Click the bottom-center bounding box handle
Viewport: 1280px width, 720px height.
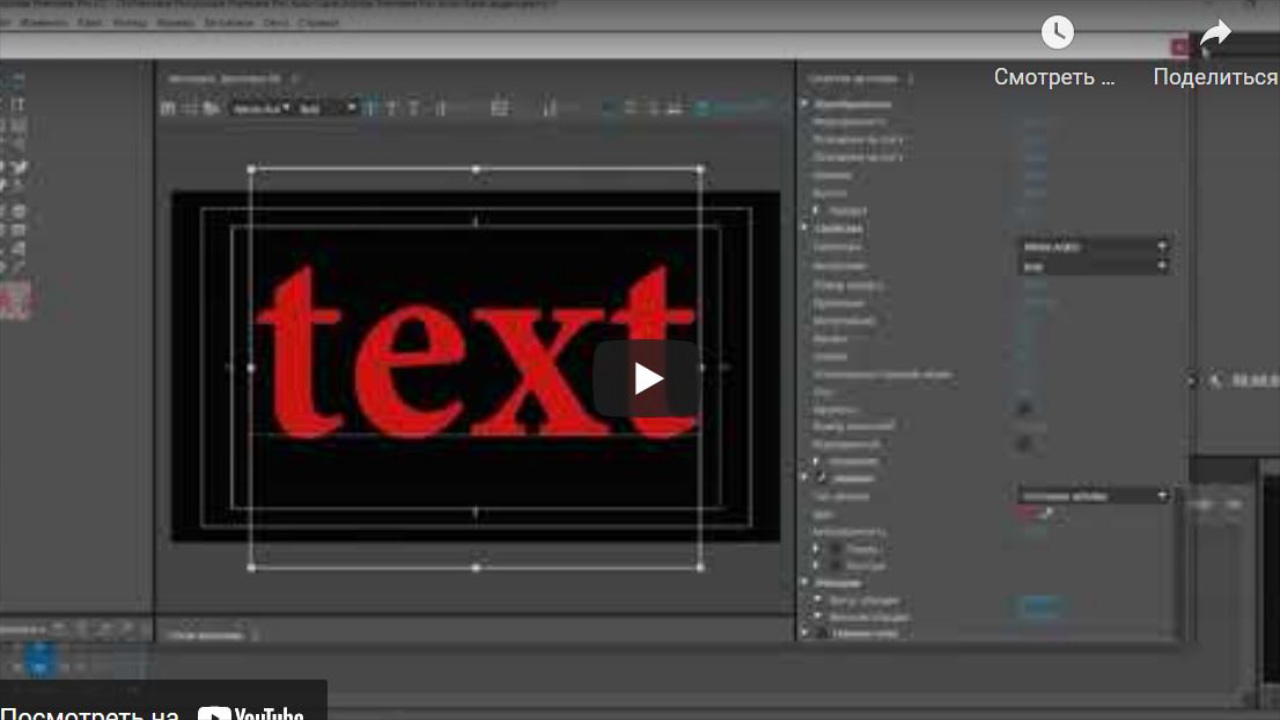[476, 568]
